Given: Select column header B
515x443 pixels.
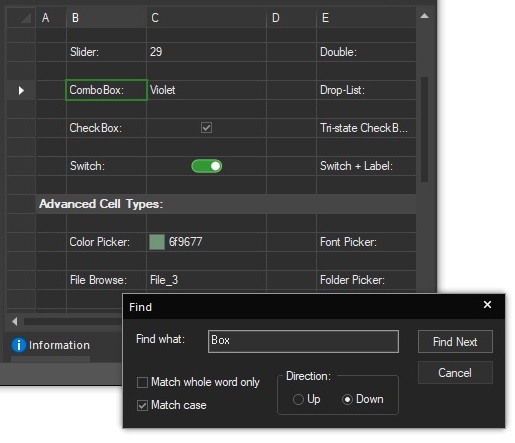Looking at the screenshot, I should (x=106, y=18).
